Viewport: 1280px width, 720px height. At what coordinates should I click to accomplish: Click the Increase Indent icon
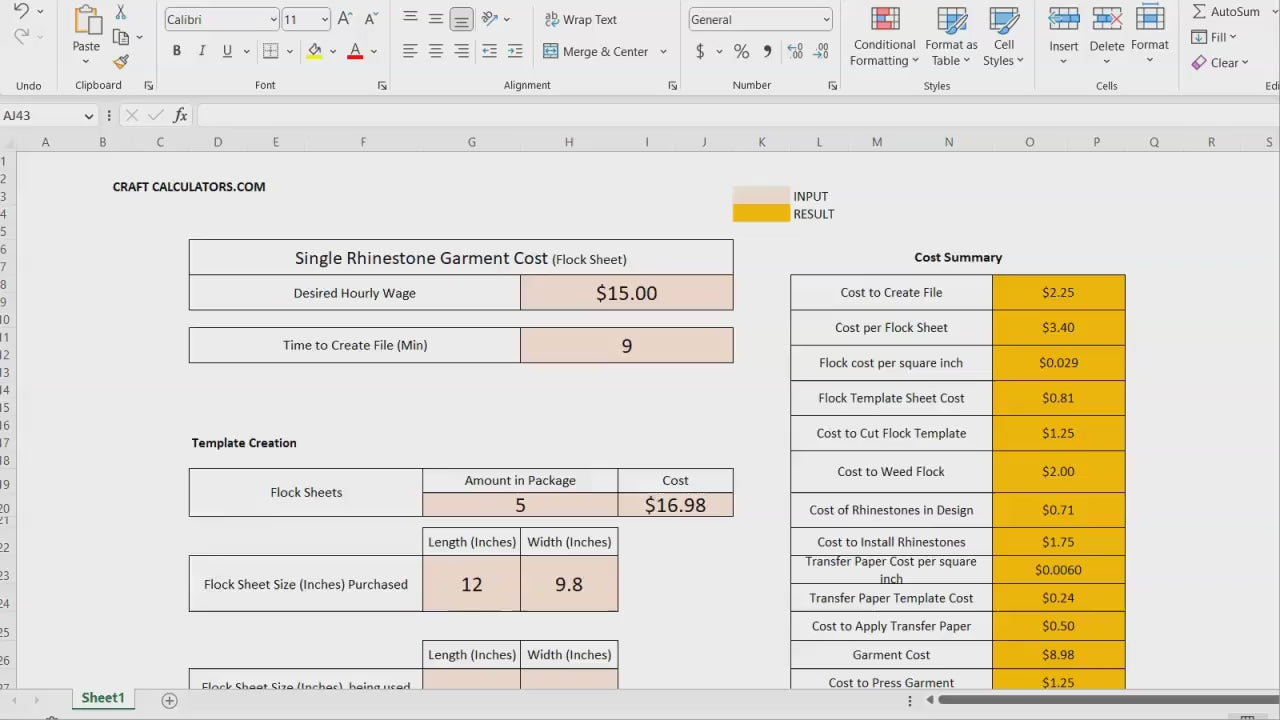pyautogui.click(x=515, y=51)
